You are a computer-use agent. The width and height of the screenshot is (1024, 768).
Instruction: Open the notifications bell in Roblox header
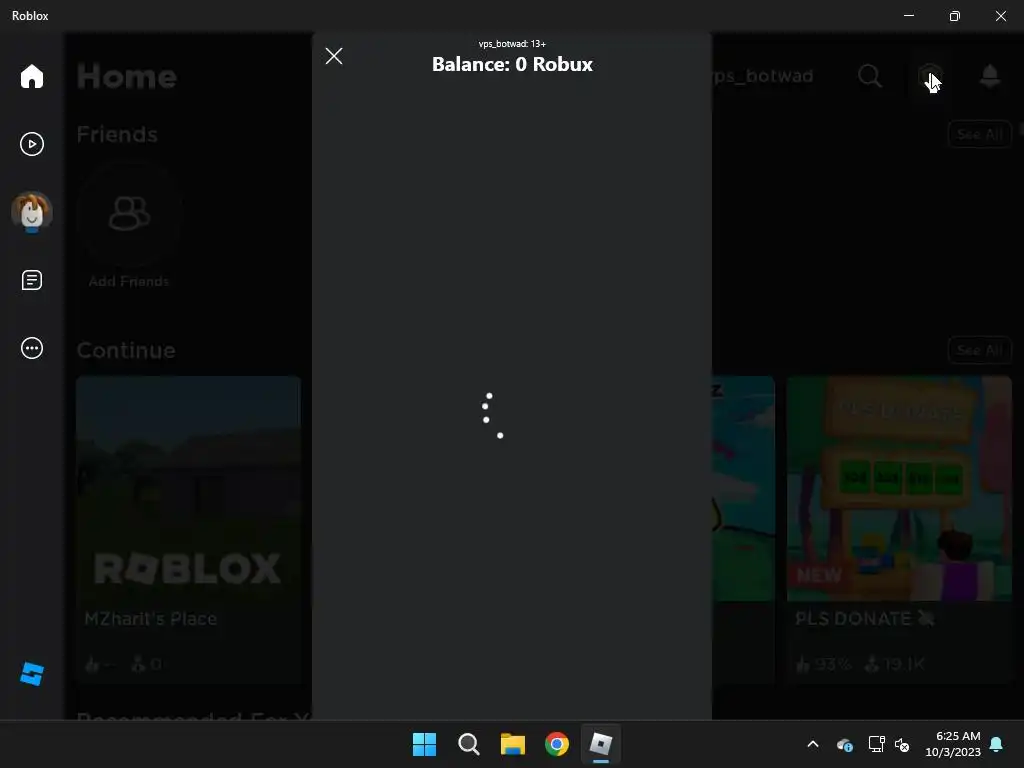[x=990, y=76]
